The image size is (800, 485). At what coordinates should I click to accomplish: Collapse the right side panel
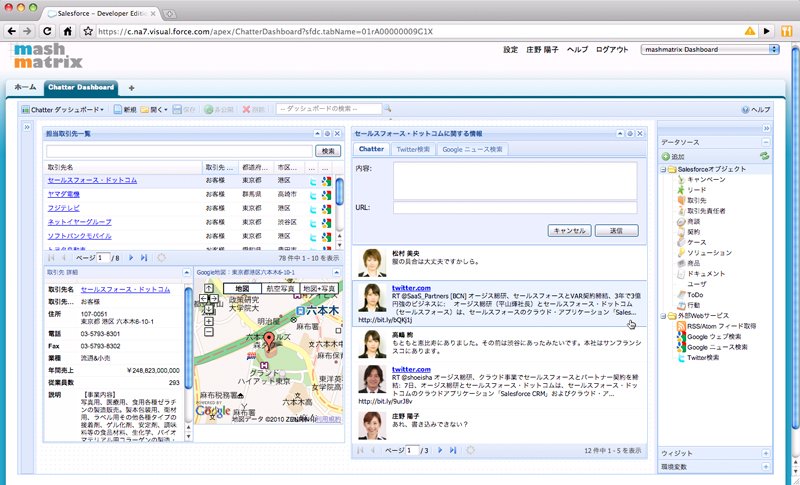click(x=766, y=128)
